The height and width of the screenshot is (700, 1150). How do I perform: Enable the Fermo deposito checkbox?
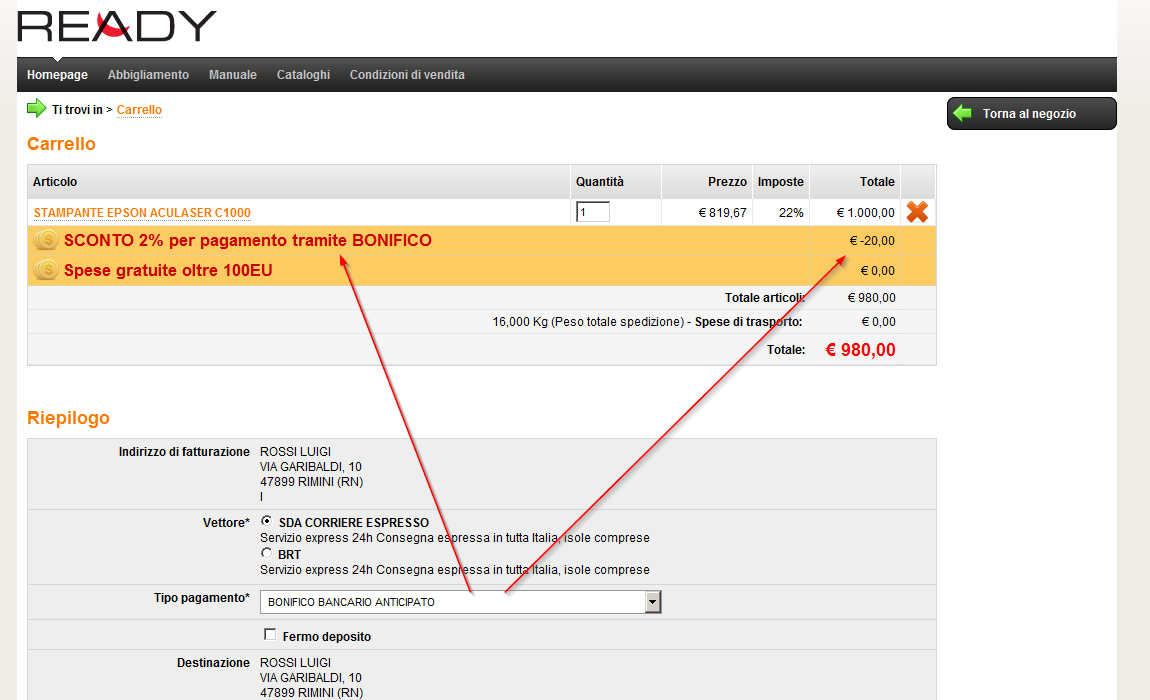click(270, 635)
